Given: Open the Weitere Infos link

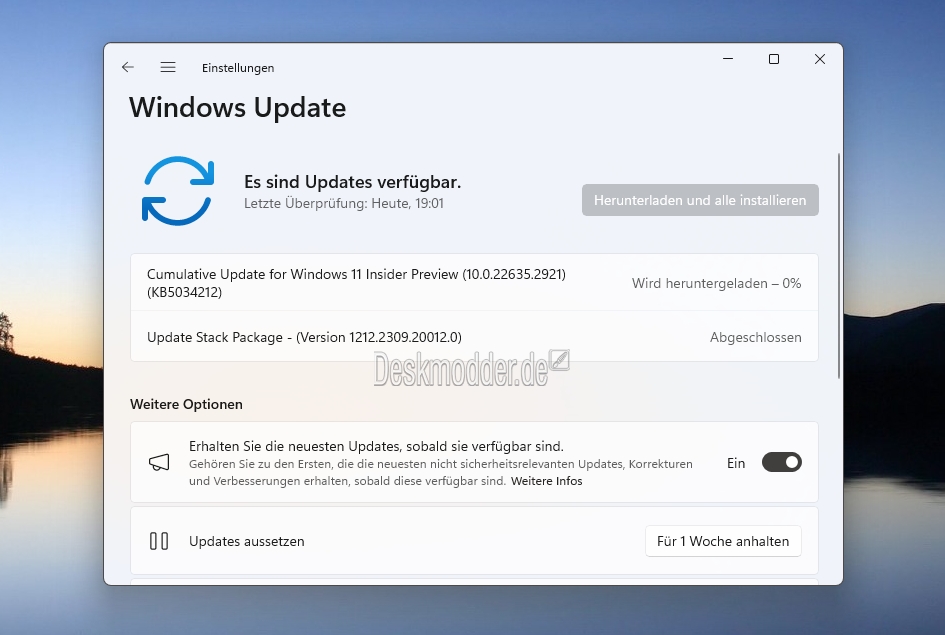Looking at the screenshot, I should [x=547, y=481].
